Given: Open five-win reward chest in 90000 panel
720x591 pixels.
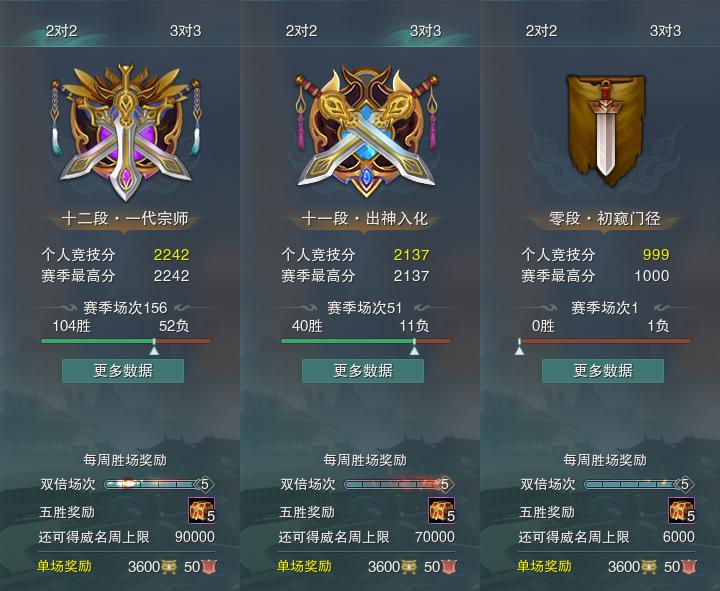Looking at the screenshot, I should [202, 510].
